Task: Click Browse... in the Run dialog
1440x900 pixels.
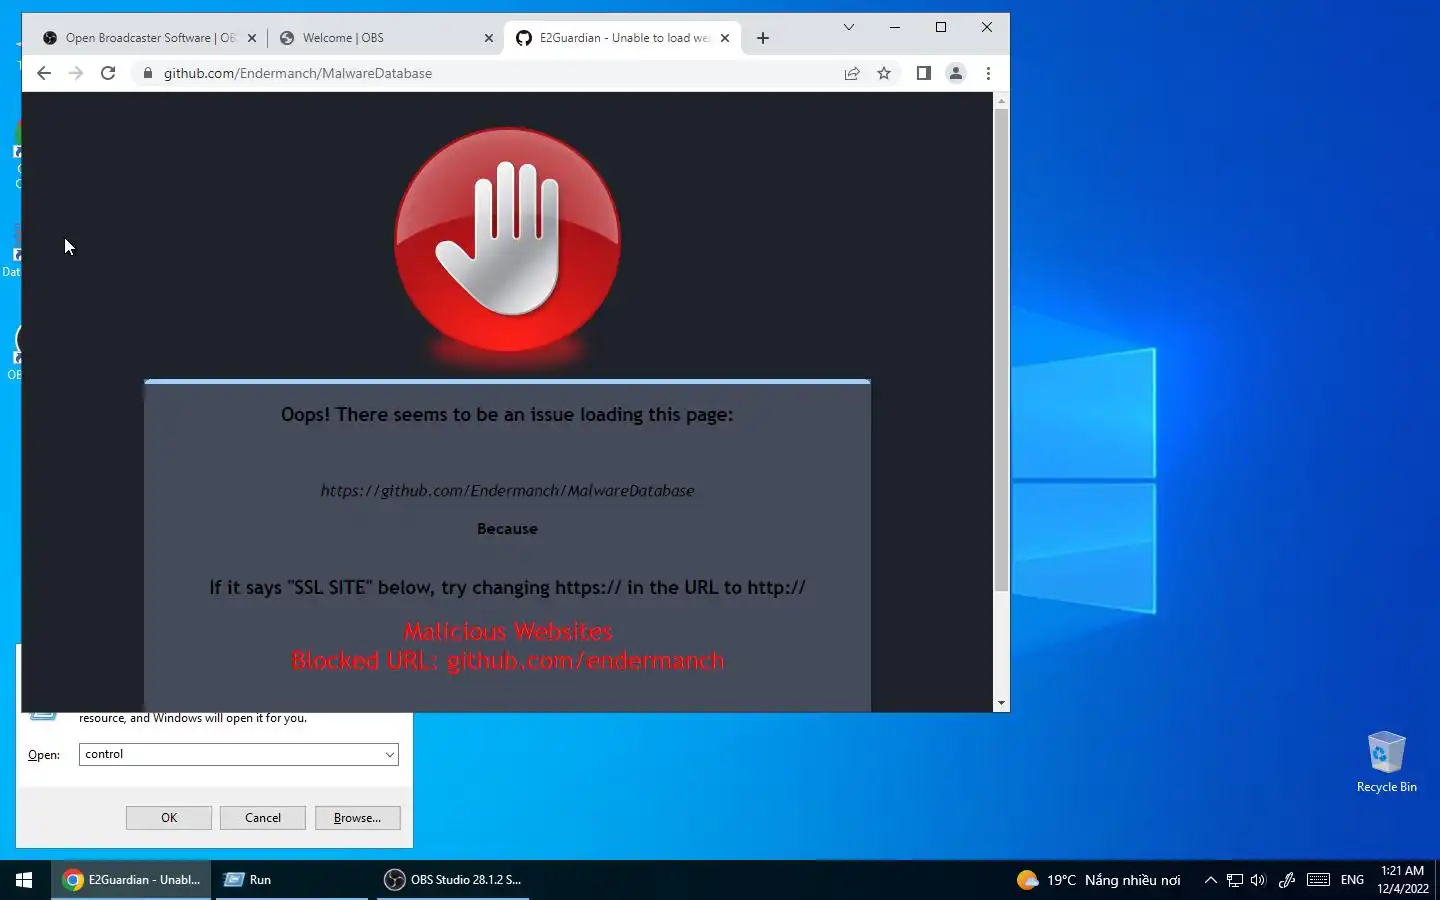Action: click(358, 818)
